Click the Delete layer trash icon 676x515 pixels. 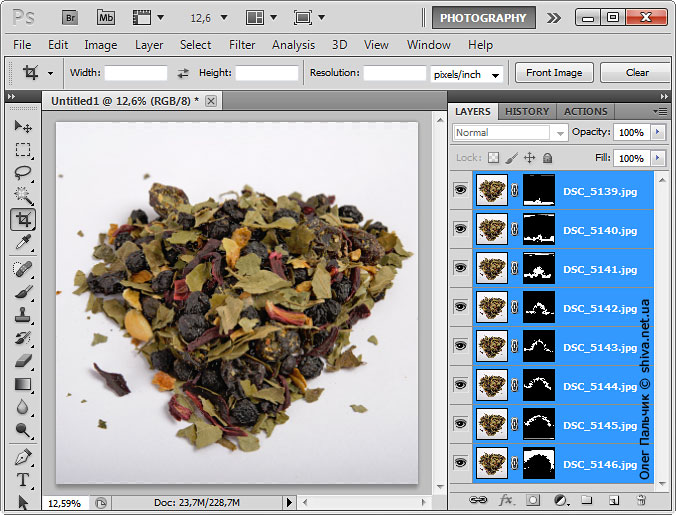point(641,499)
